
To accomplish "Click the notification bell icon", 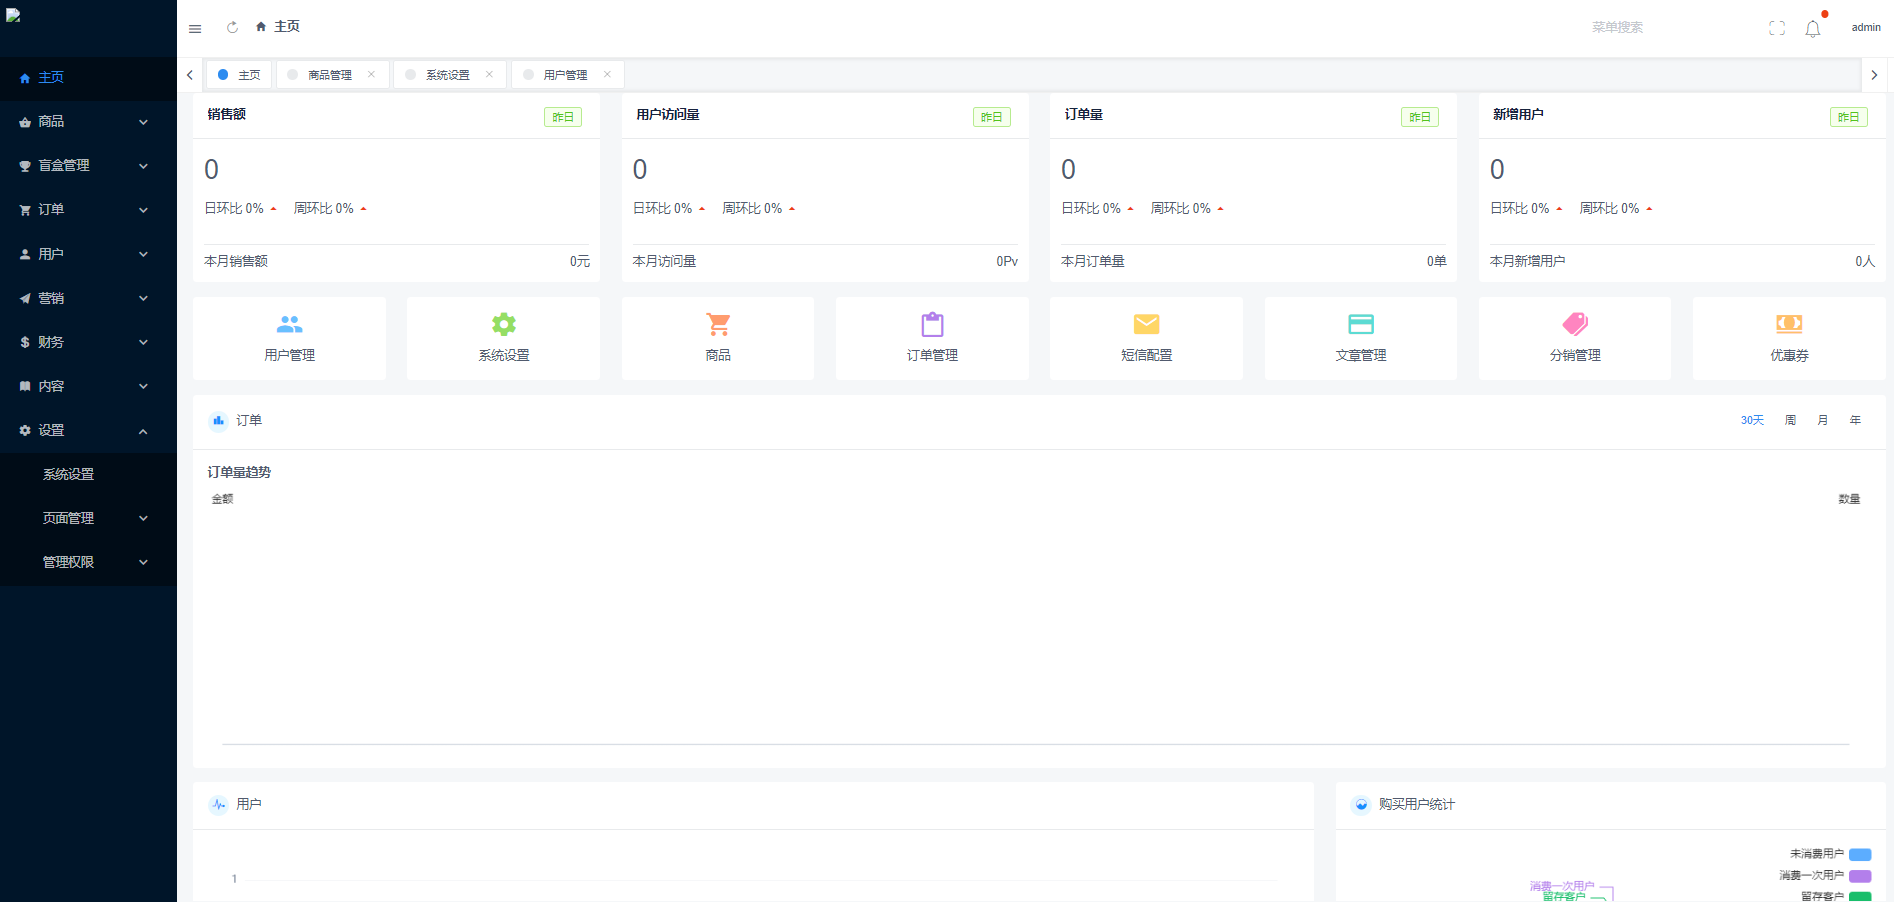I will pyautogui.click(x=1812, y=29).
